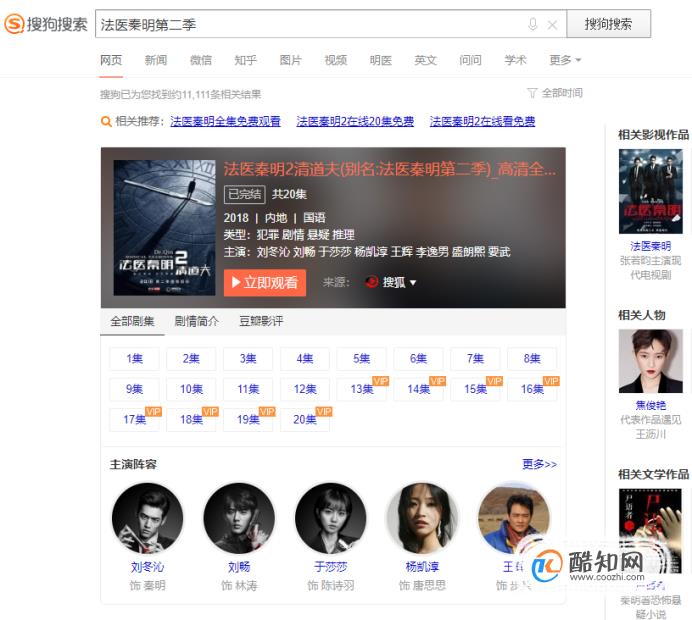Open the 视频 tab
Screen dimensions: 692x620
point(336,60)
